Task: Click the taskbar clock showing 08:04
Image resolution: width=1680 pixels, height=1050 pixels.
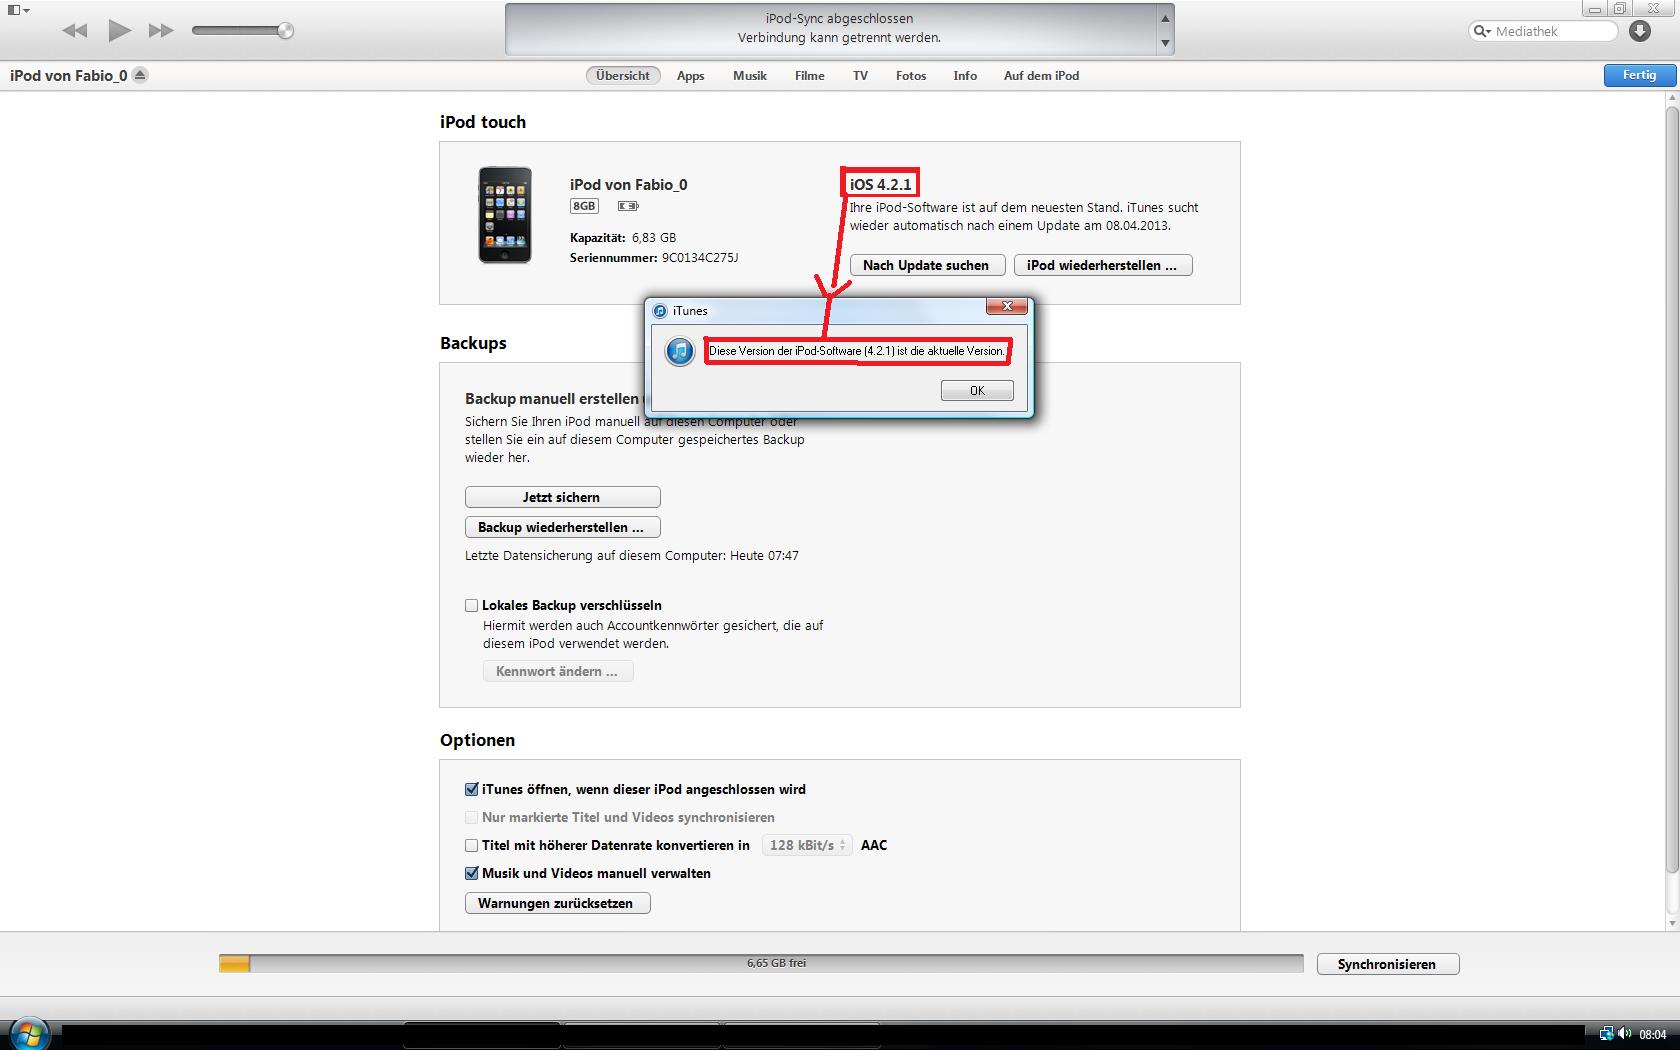Action: tap(1653, 1035)
